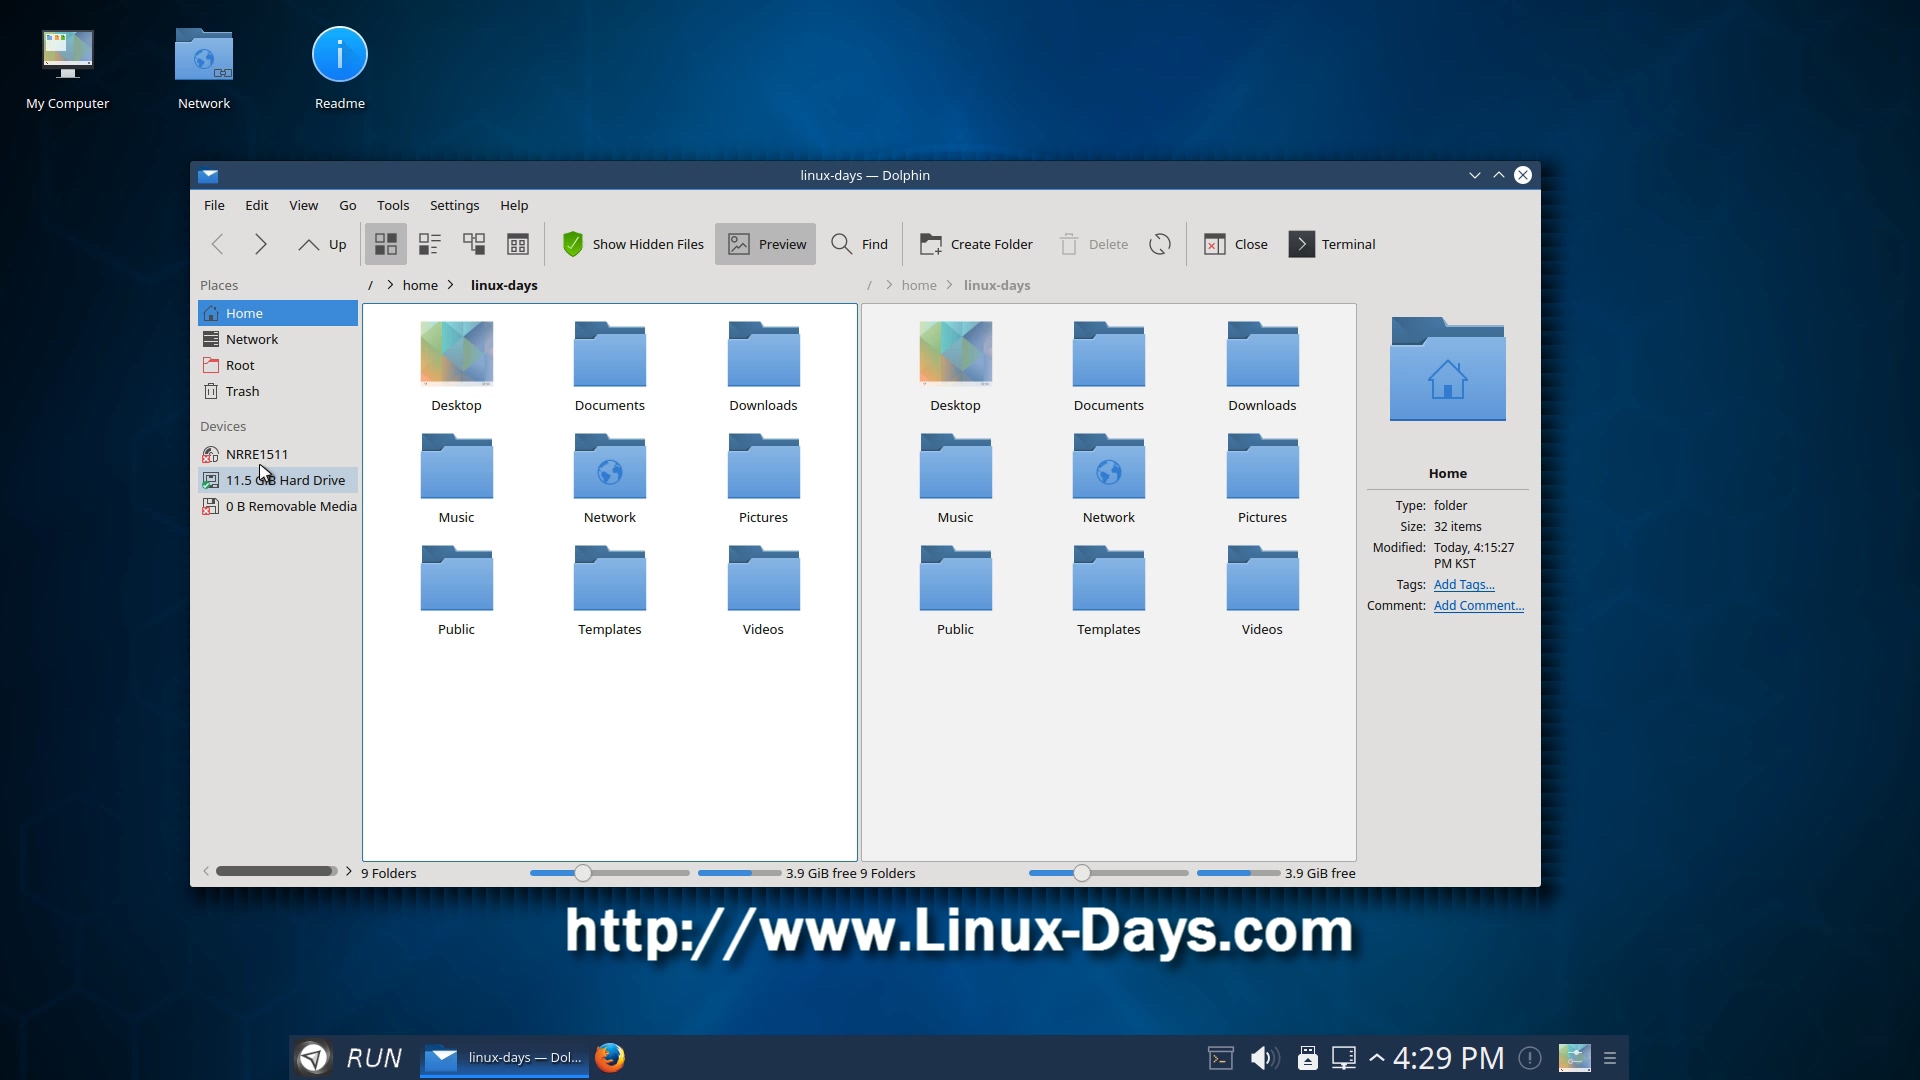Click the Create Folder button
Screen dimensions: 1920x1080
[x=976, y=244]
